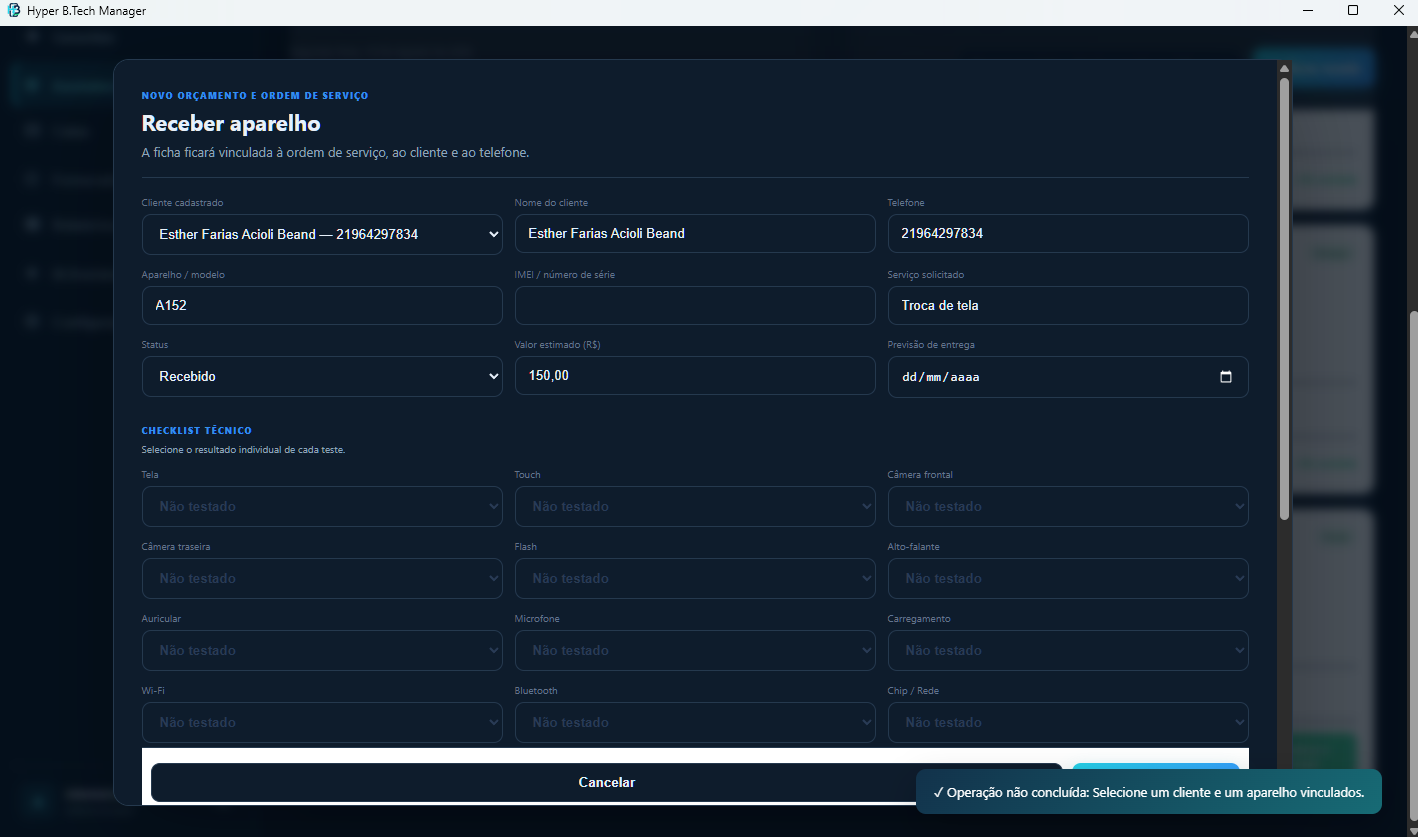Focus the Nome do cliente field
The width and height of the screenshot is (1418, 837).
click(x=695, y=233)
